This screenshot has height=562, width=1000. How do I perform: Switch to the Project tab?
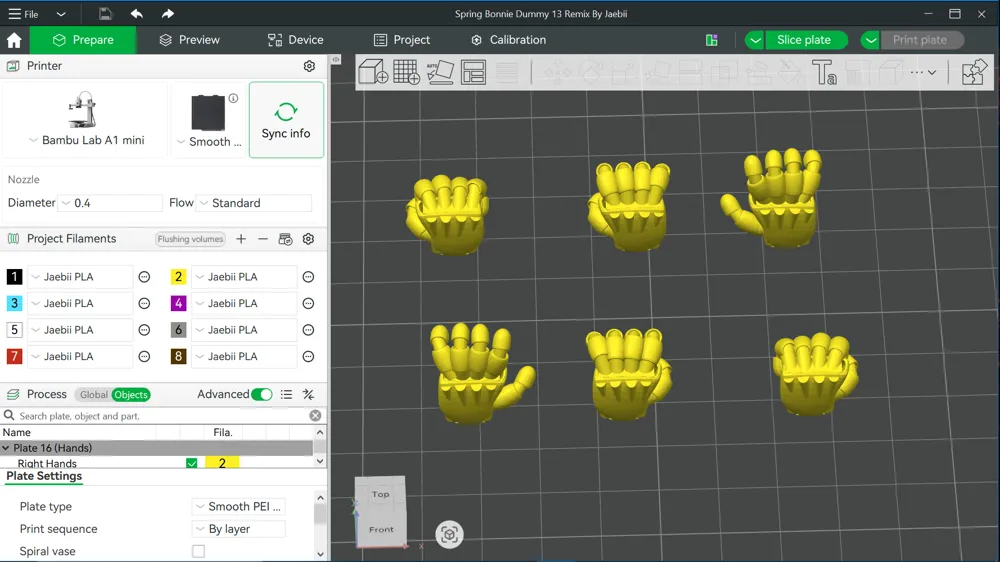point(402,40)
